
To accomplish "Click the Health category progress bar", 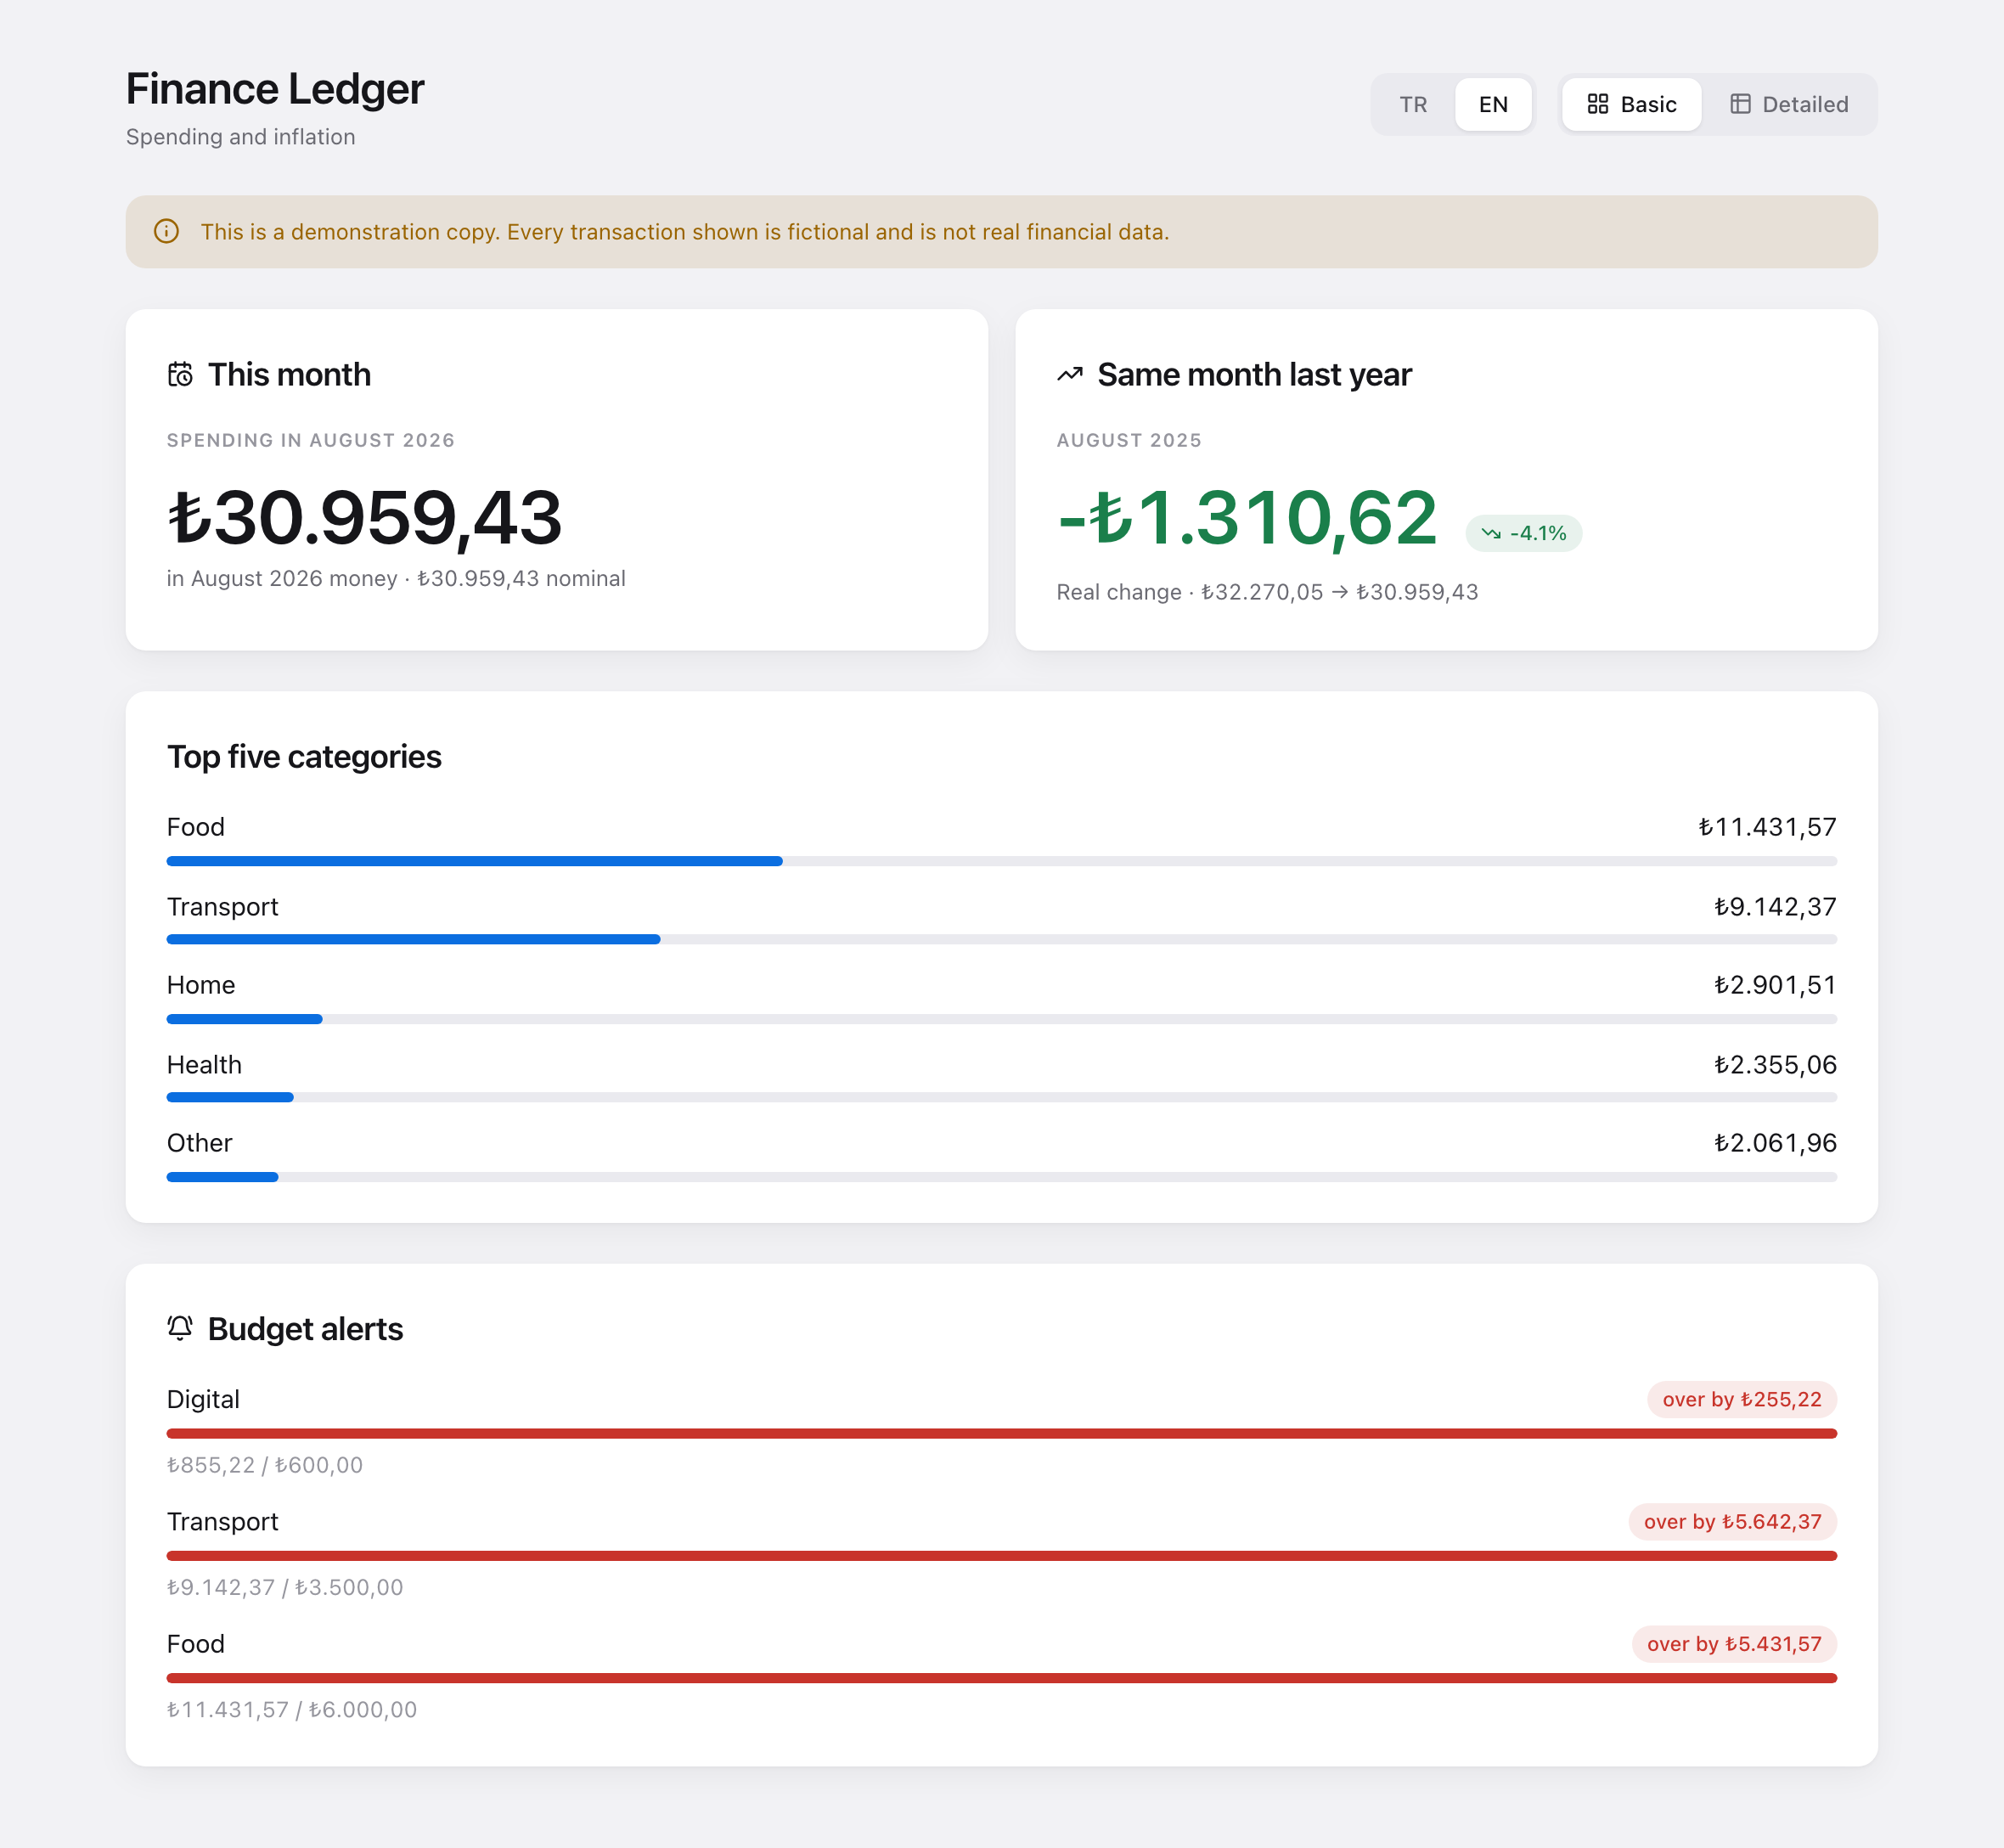I will (1001, 1098).
